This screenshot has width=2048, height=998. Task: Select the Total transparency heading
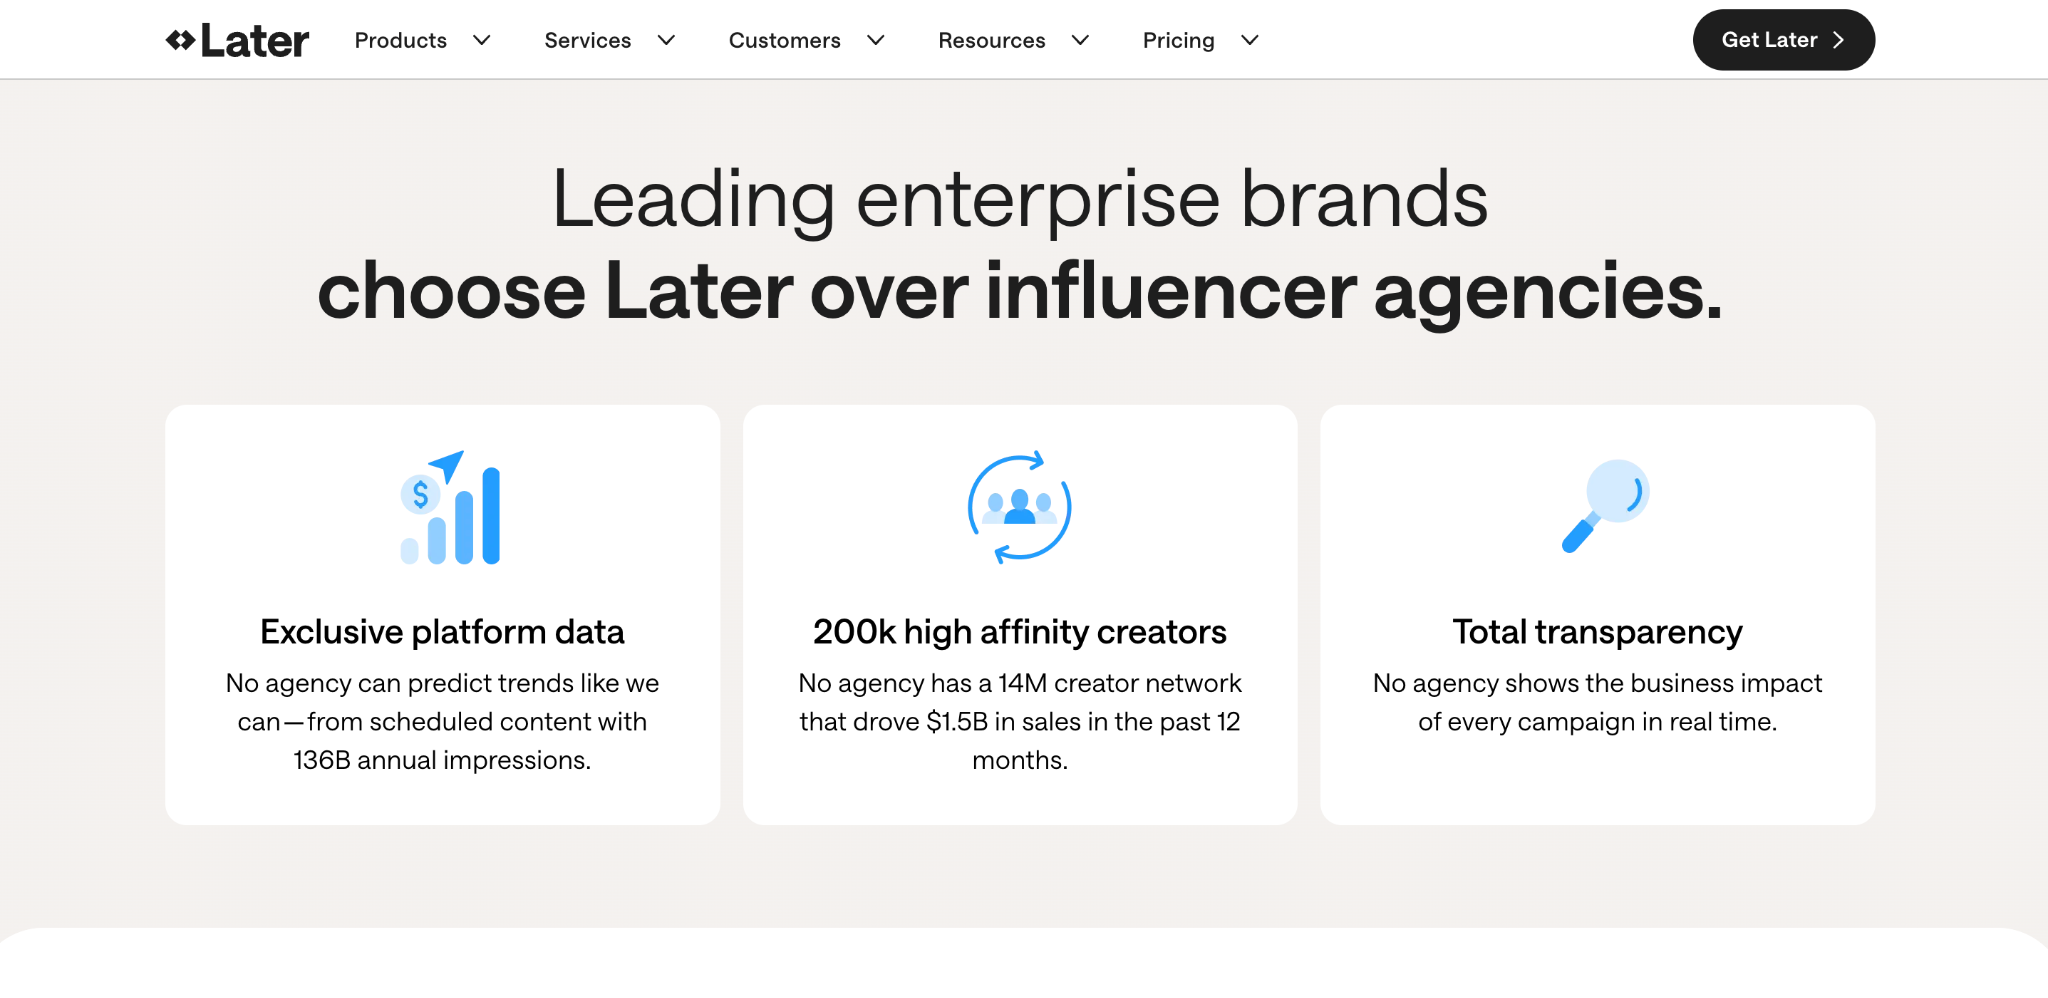tap(1598, 632)
